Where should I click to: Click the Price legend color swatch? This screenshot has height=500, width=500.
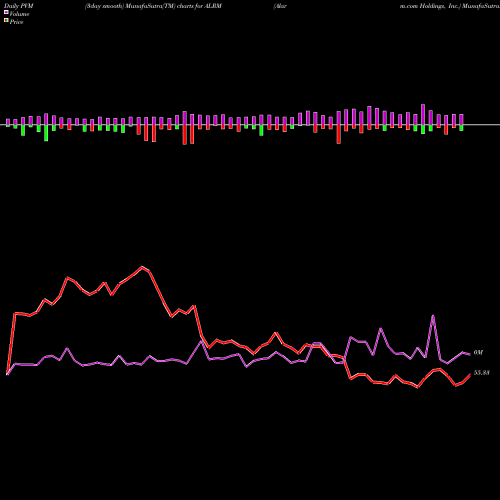[x=6, y=21]
